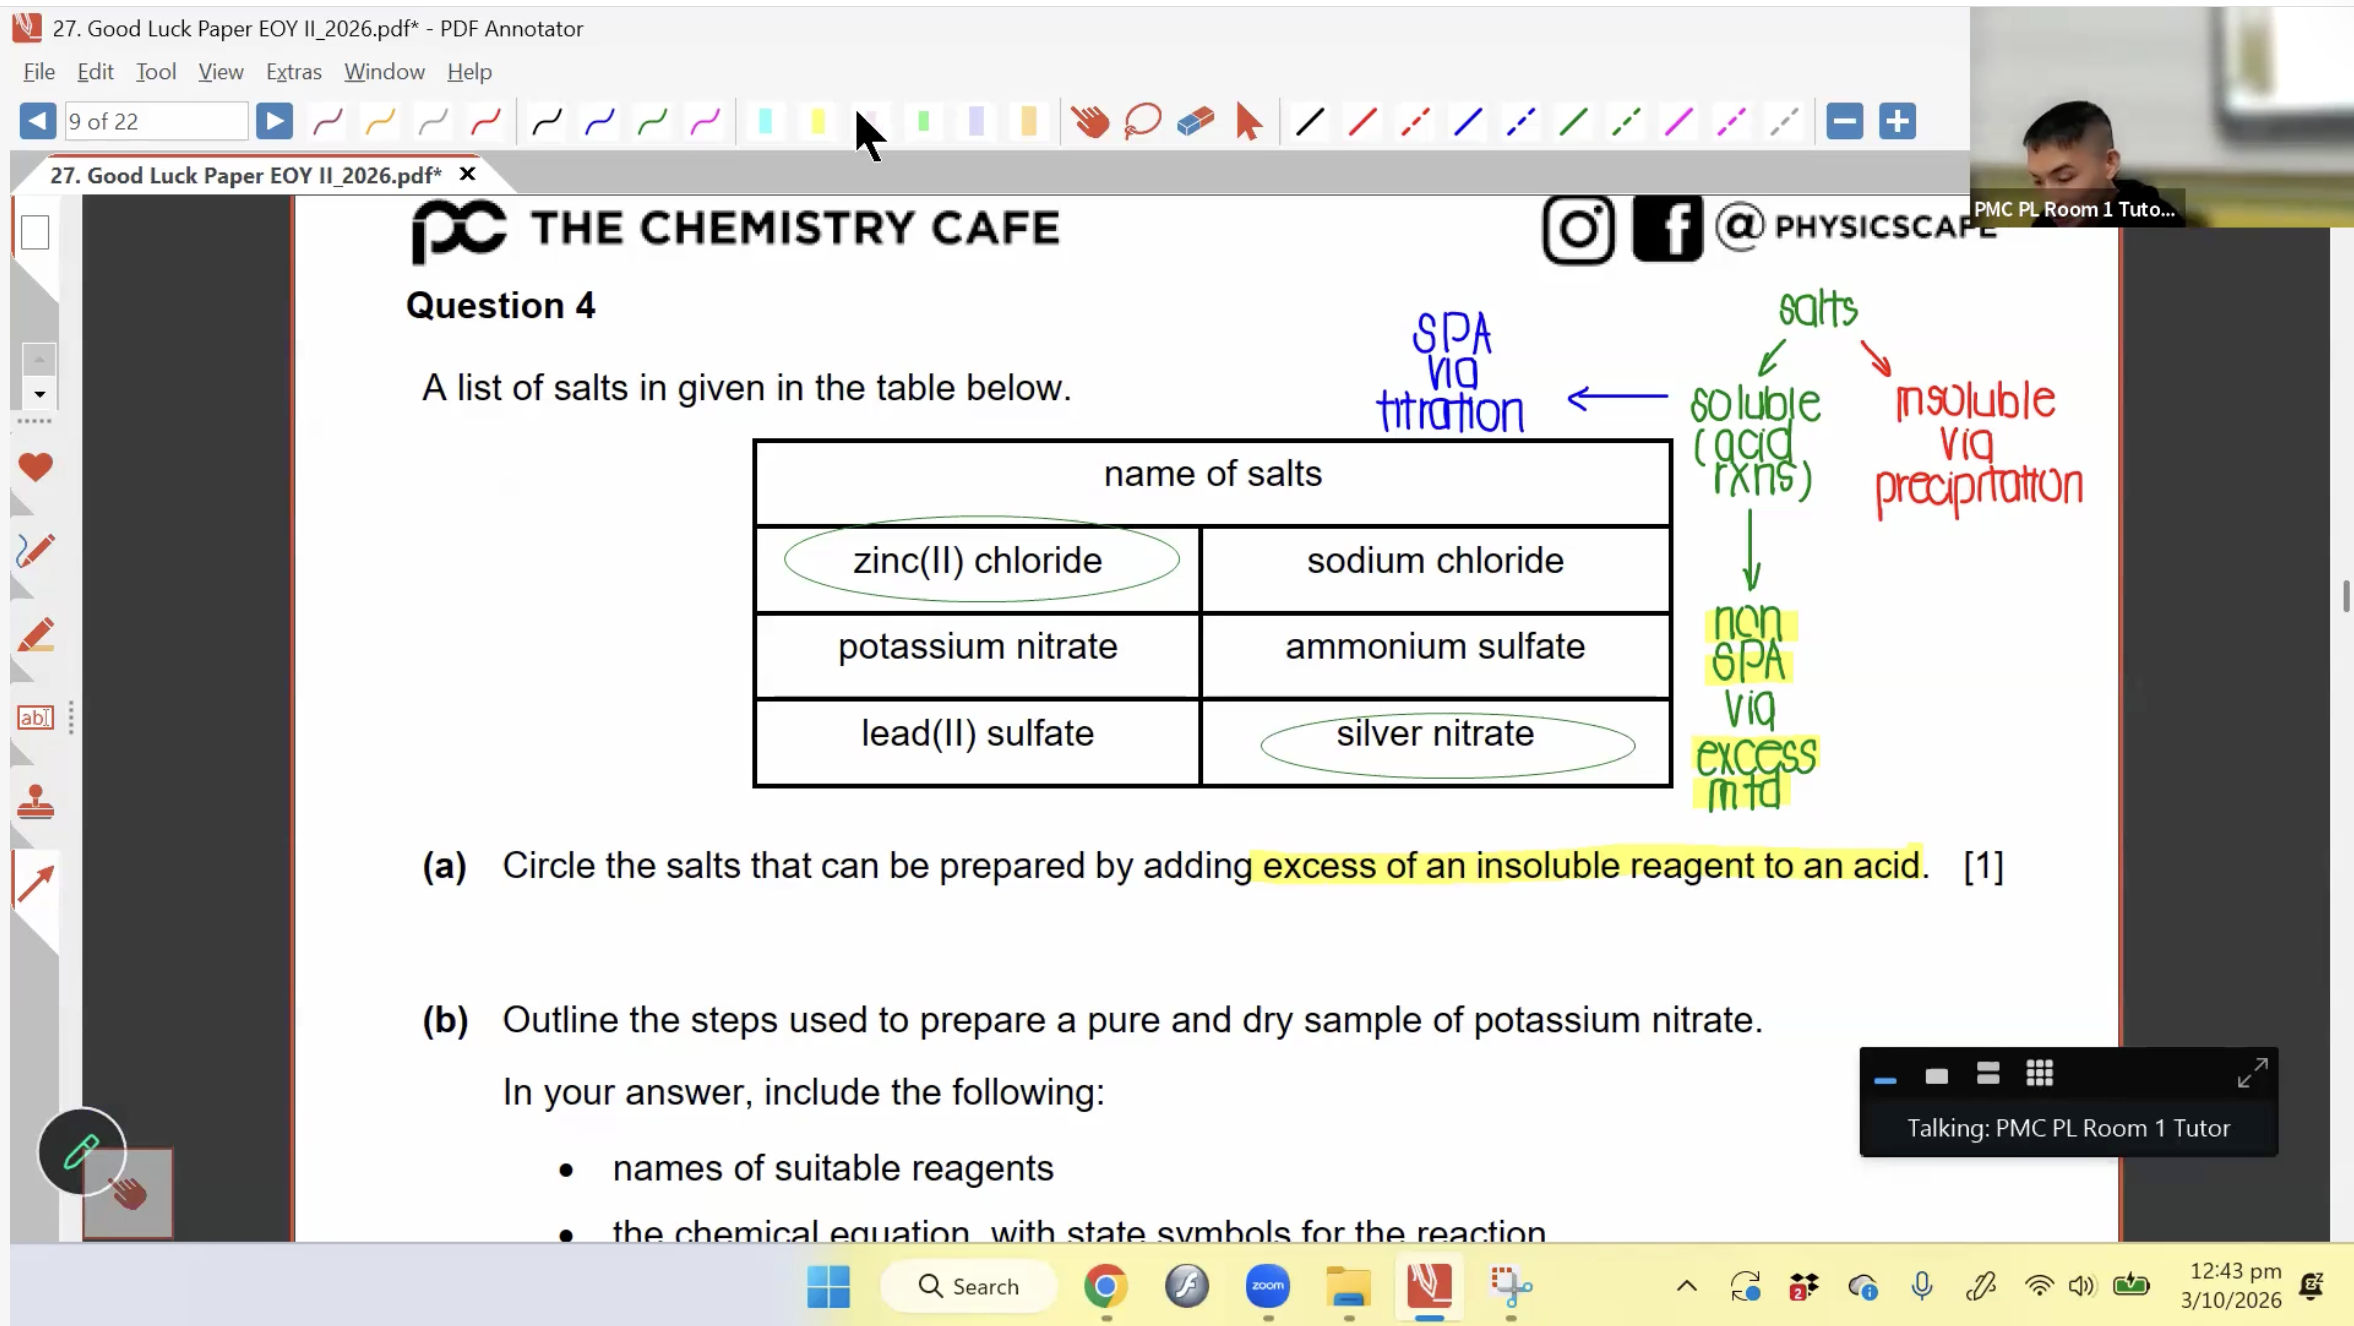Choose the green curved pen preset
The image size is (2354, 1326).
652,122
